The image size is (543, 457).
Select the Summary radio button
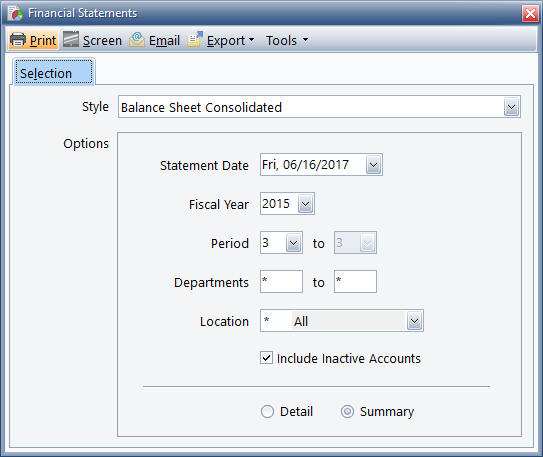coord(347,412)
